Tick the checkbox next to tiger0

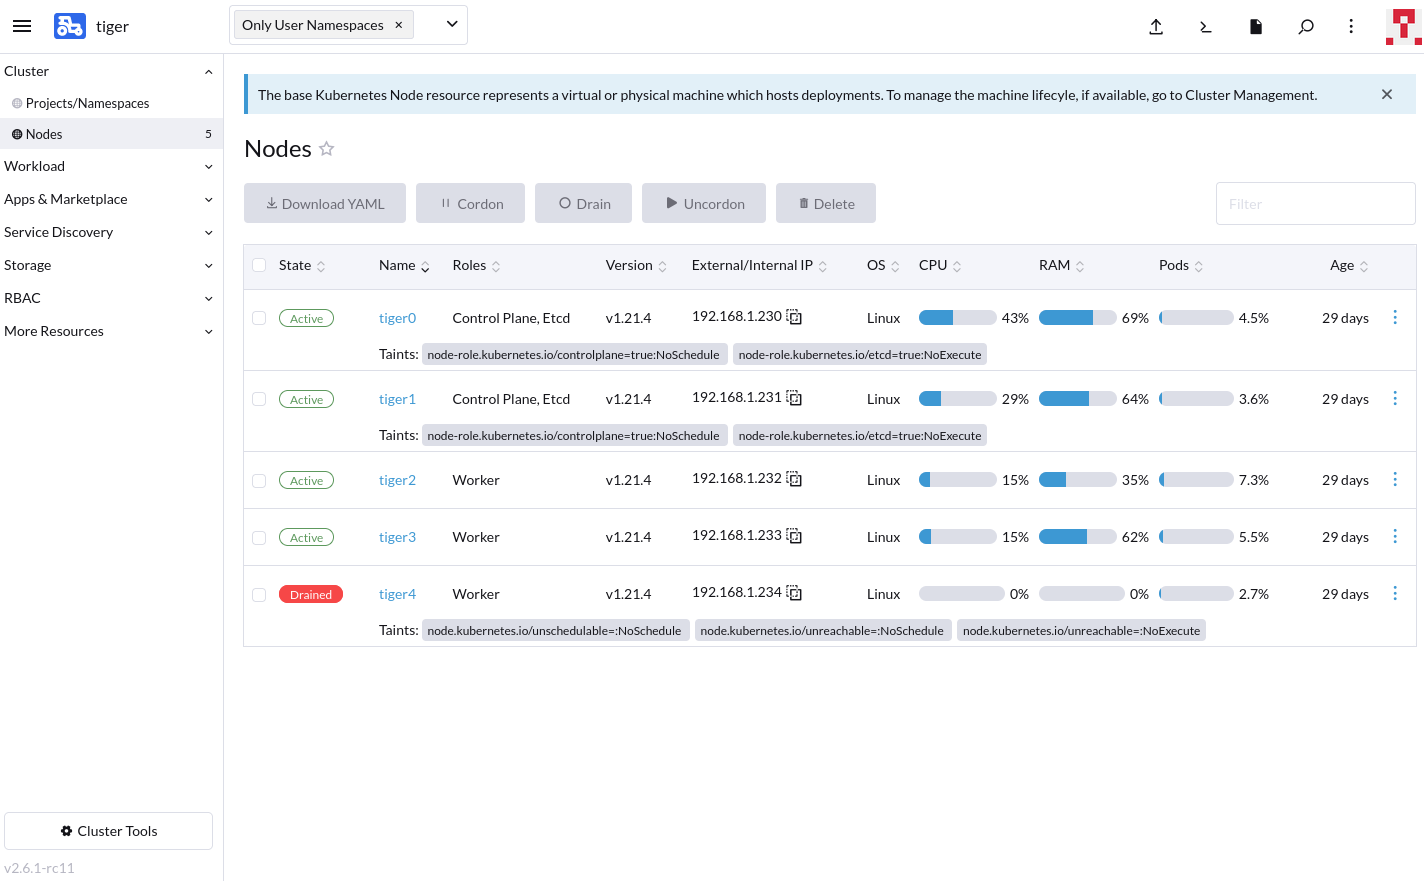tap(259, 317)
